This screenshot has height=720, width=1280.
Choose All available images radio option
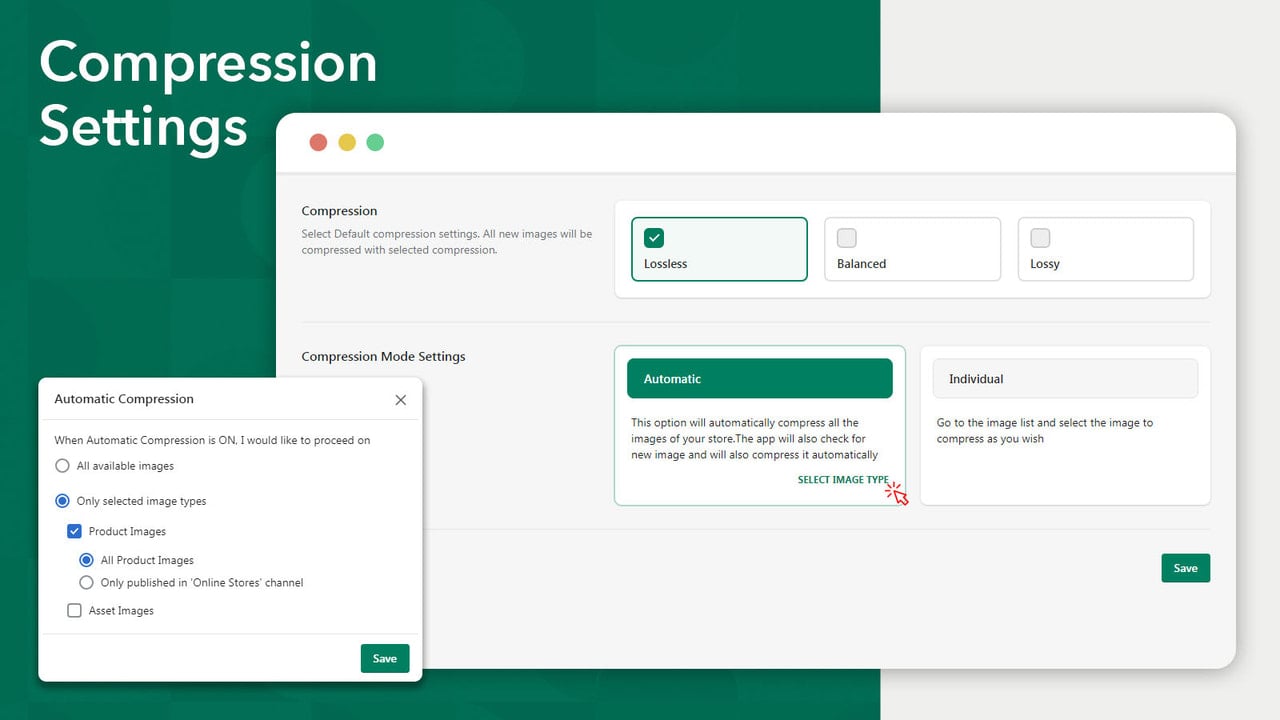point(62,466)
